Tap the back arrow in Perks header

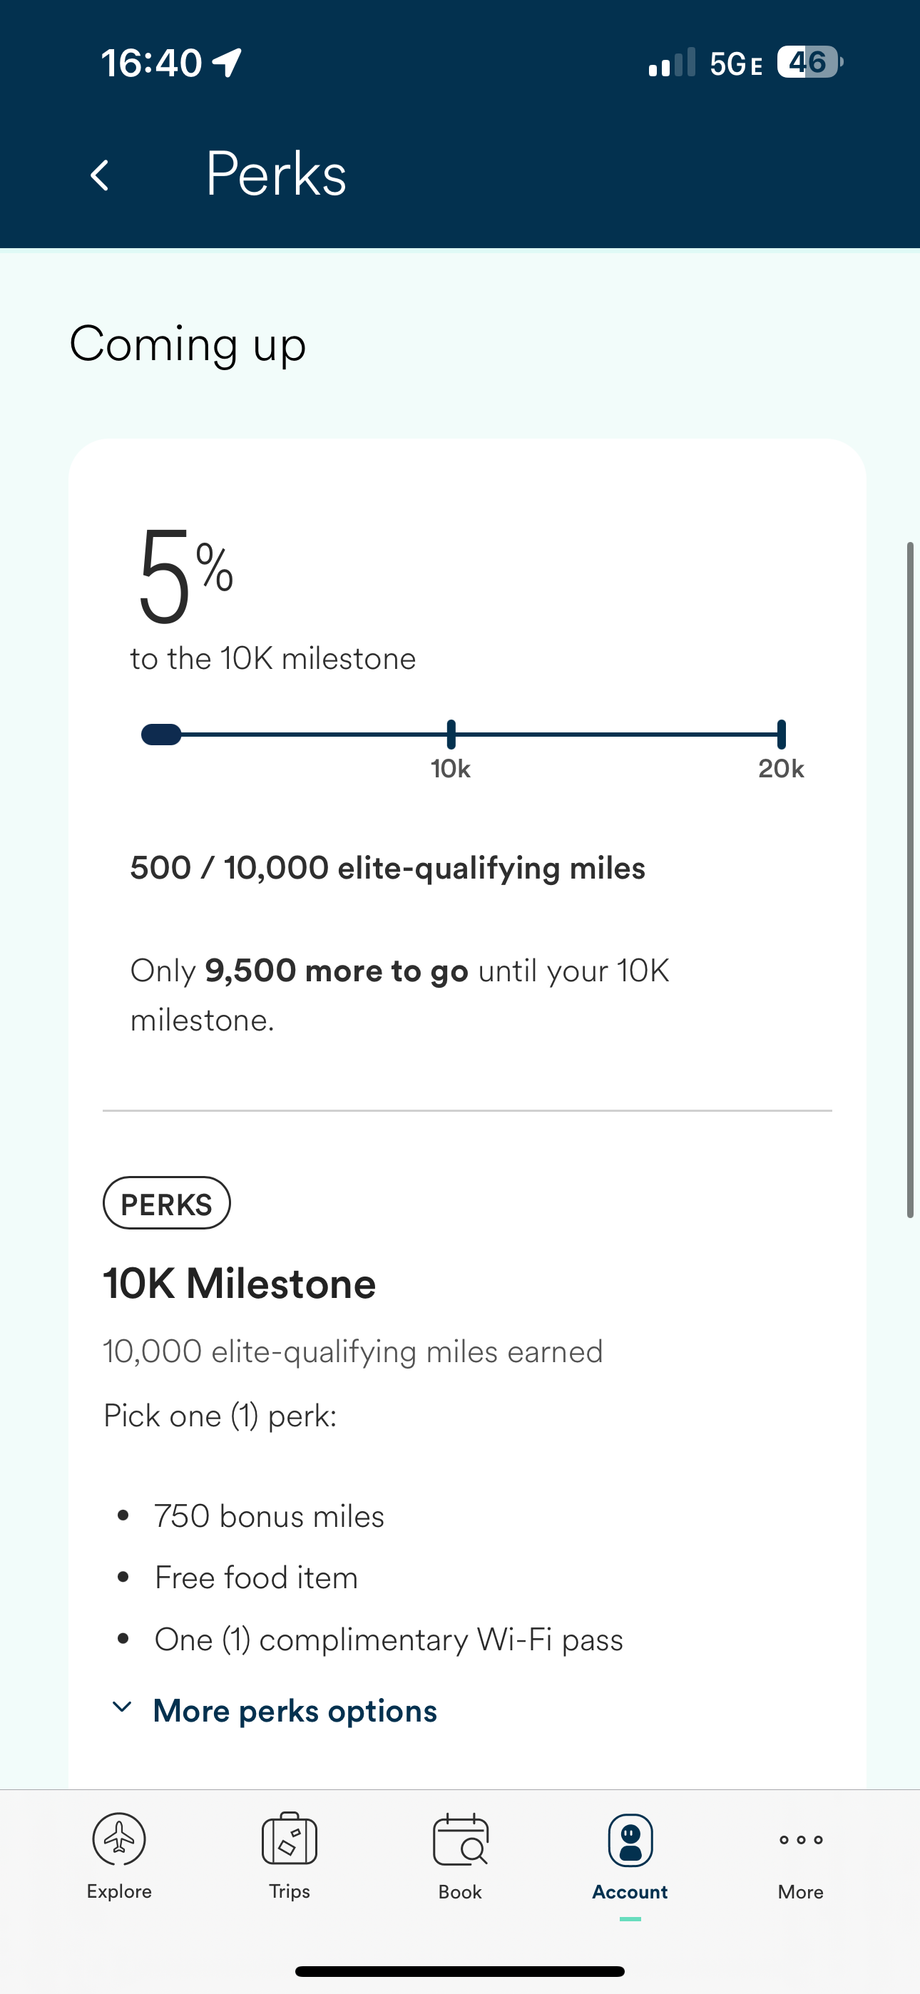(x=99, y=175)
